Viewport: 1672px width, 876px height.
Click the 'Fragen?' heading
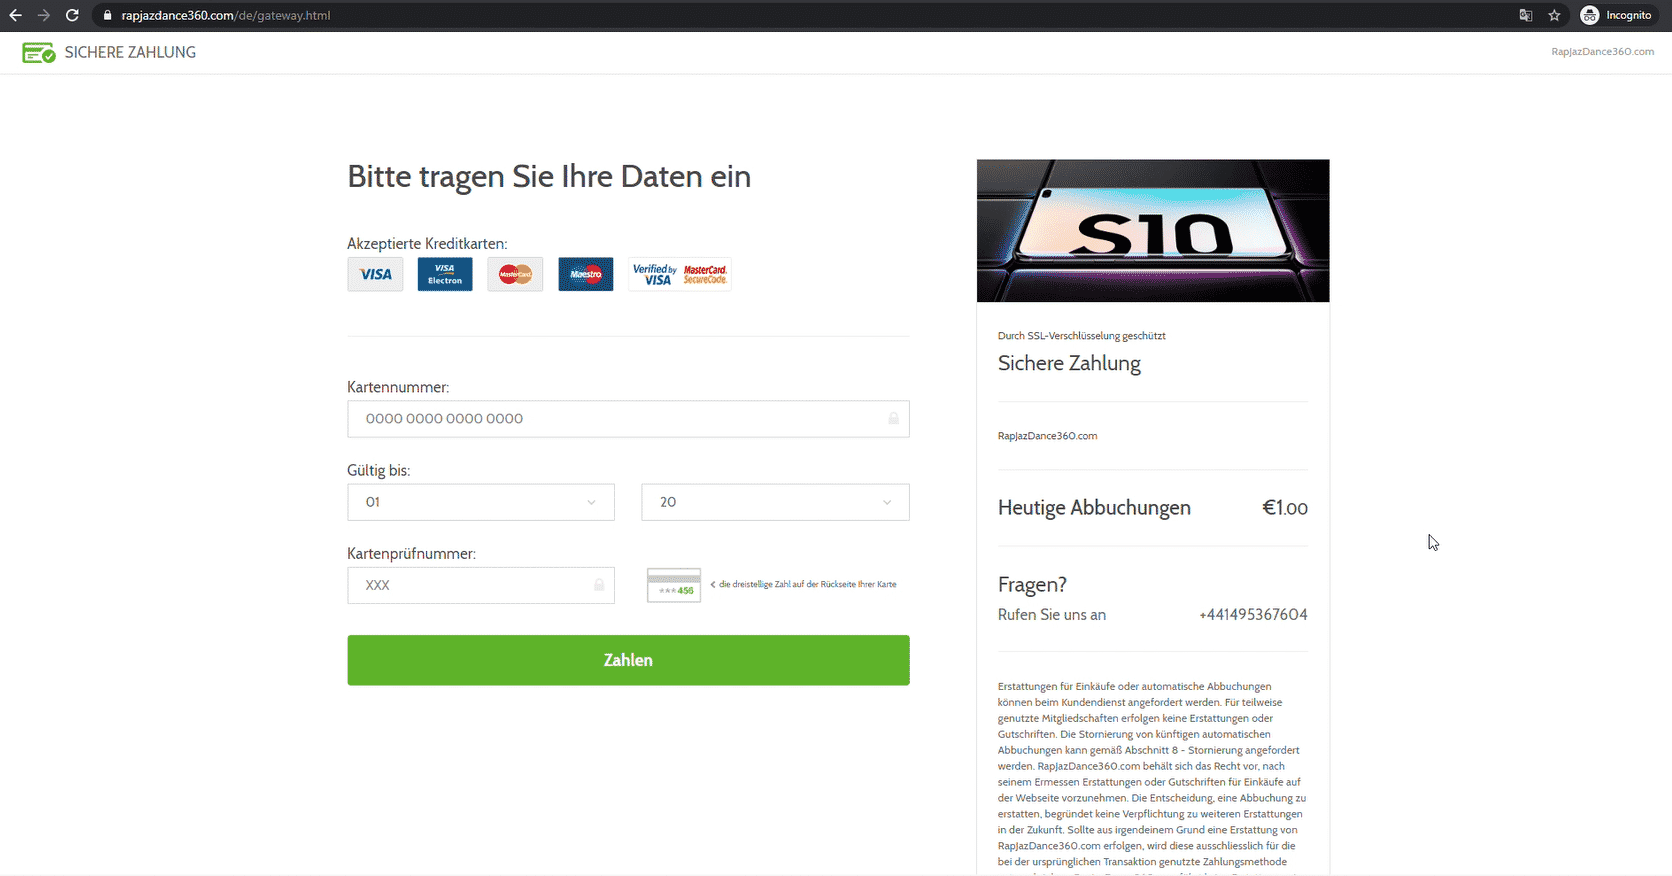1032,585
